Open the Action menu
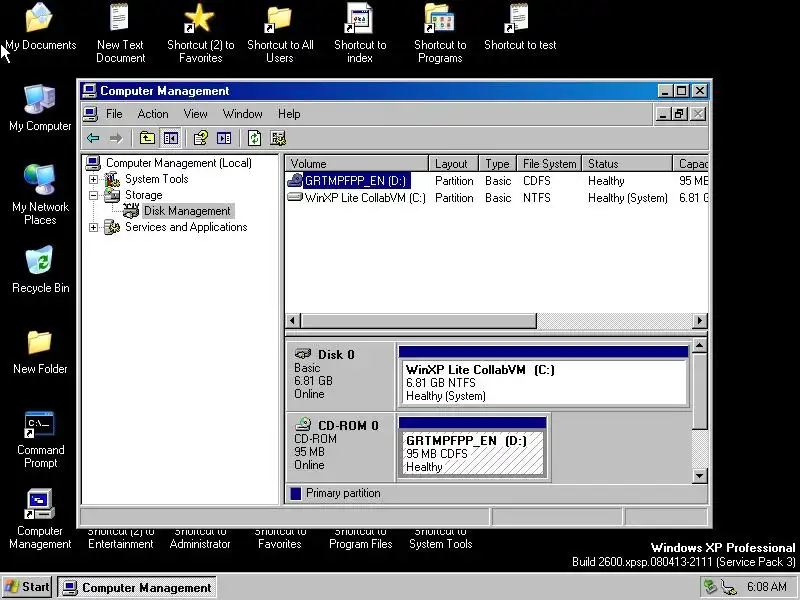This screenshot has width=800, height=600. pos(153,114)
